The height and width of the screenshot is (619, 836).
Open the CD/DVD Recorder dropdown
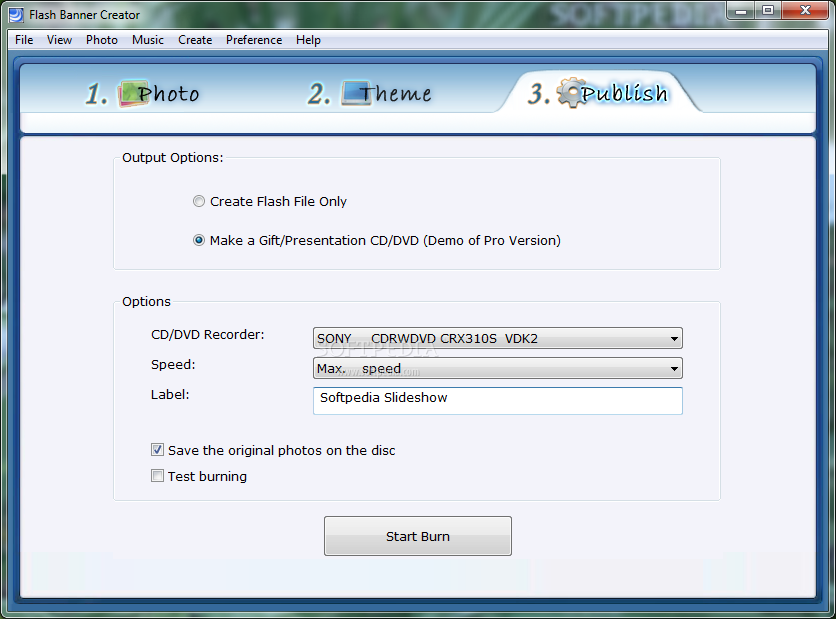coord(497,338)
